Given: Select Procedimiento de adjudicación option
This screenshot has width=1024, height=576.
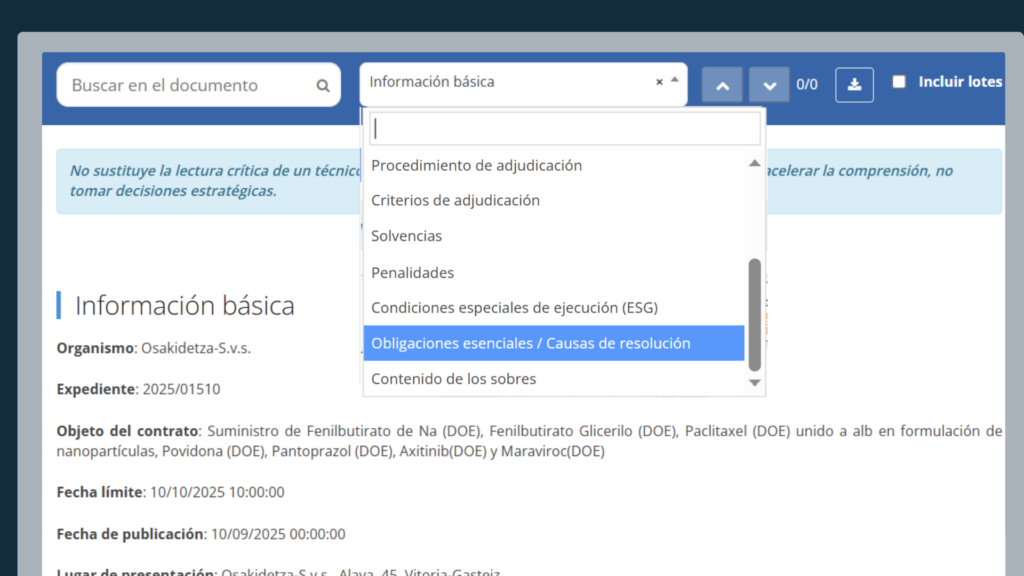Looking at the screenshot, I should click(476, 165).
